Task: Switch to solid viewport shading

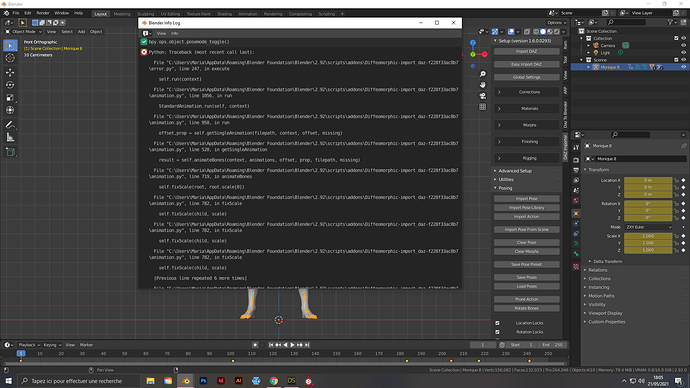Action: coord(543,32)
